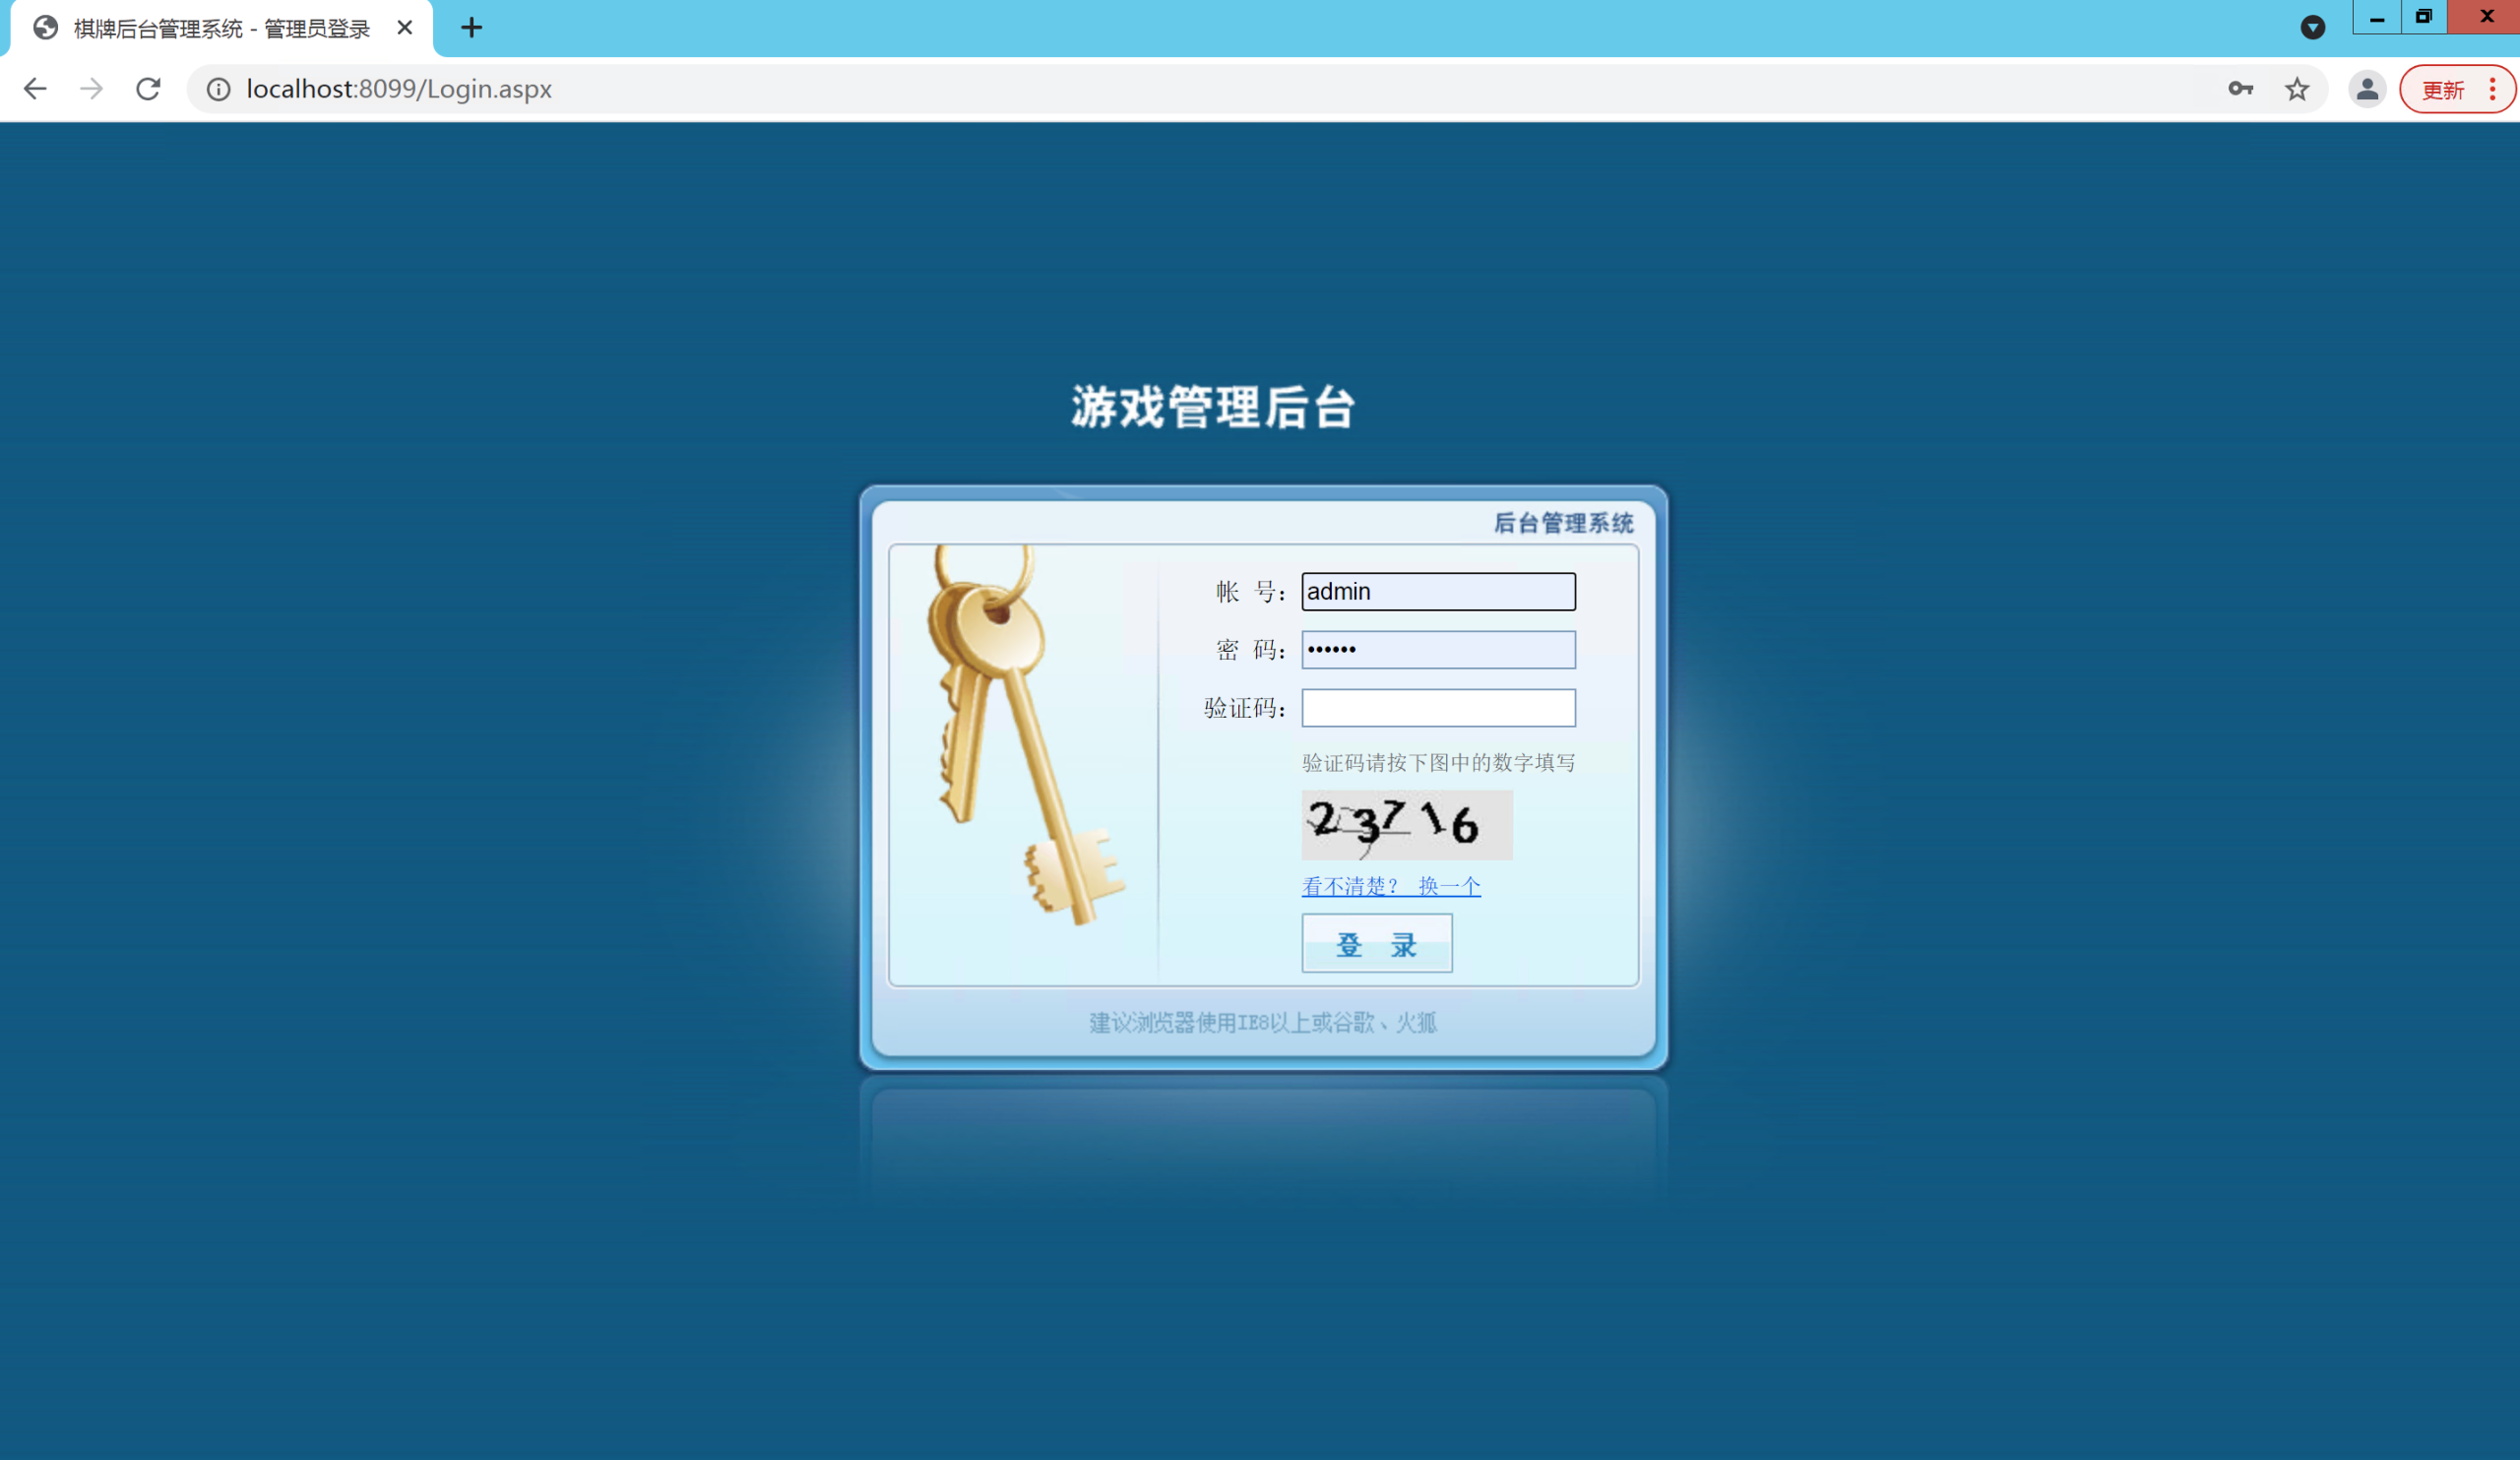Click the 更新 update button
This screenshot has height=1460, width=2520.
[x=2442, y=90]
